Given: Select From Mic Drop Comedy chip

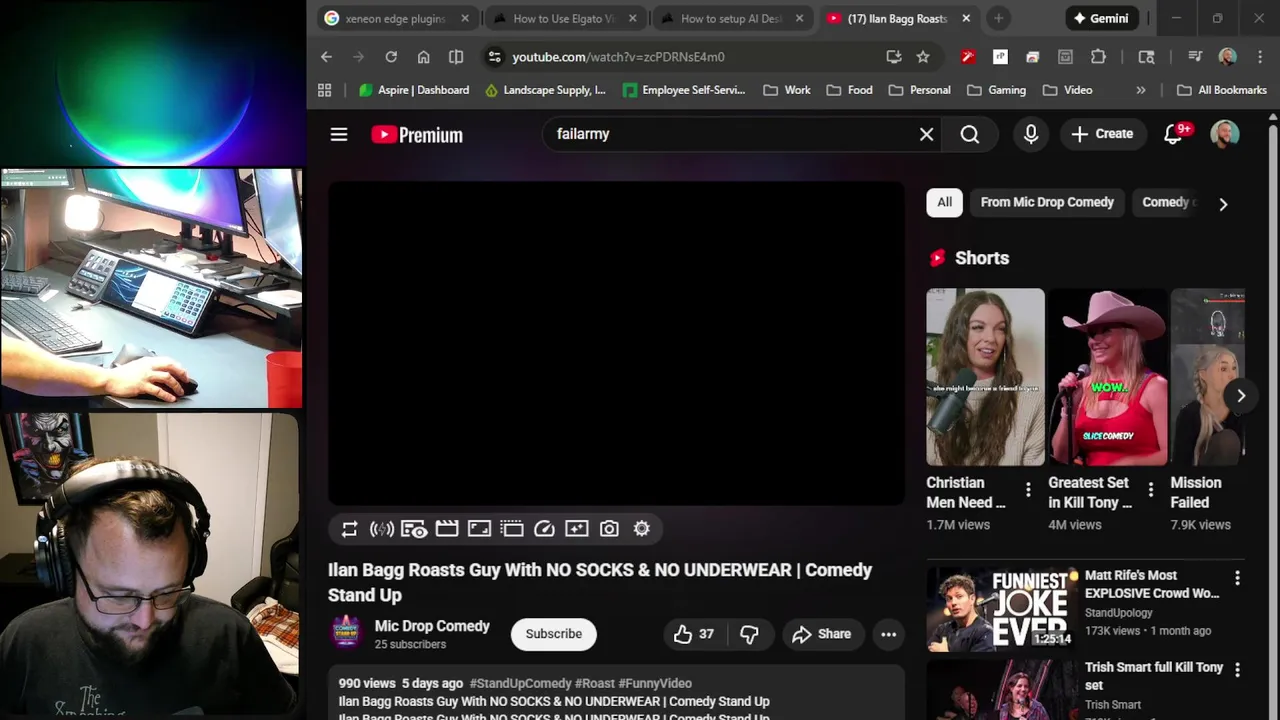Looking at the screenshot, I should [x=1047, y=202].
